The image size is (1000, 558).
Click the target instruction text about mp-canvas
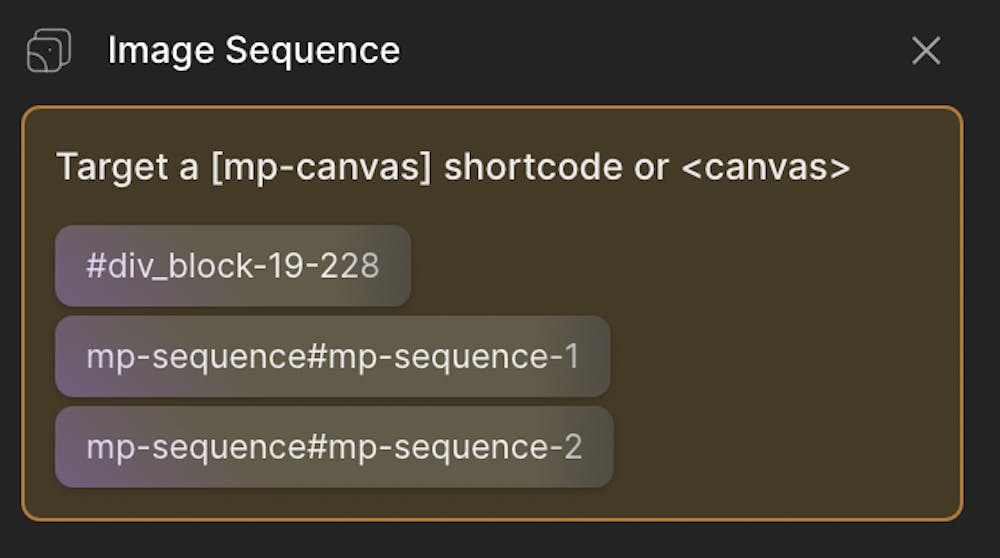453,168
